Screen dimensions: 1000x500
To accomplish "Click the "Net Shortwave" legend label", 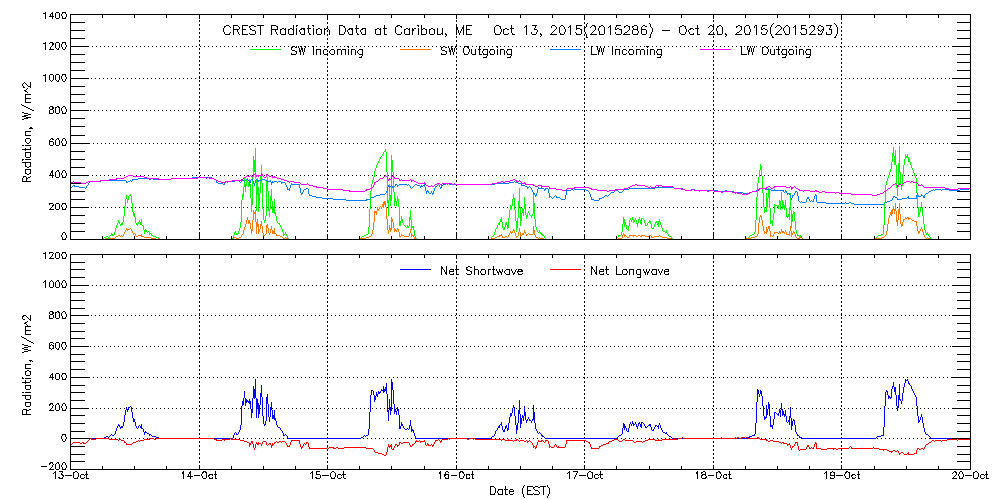I will pyautogui.click(x=481, y=271).
